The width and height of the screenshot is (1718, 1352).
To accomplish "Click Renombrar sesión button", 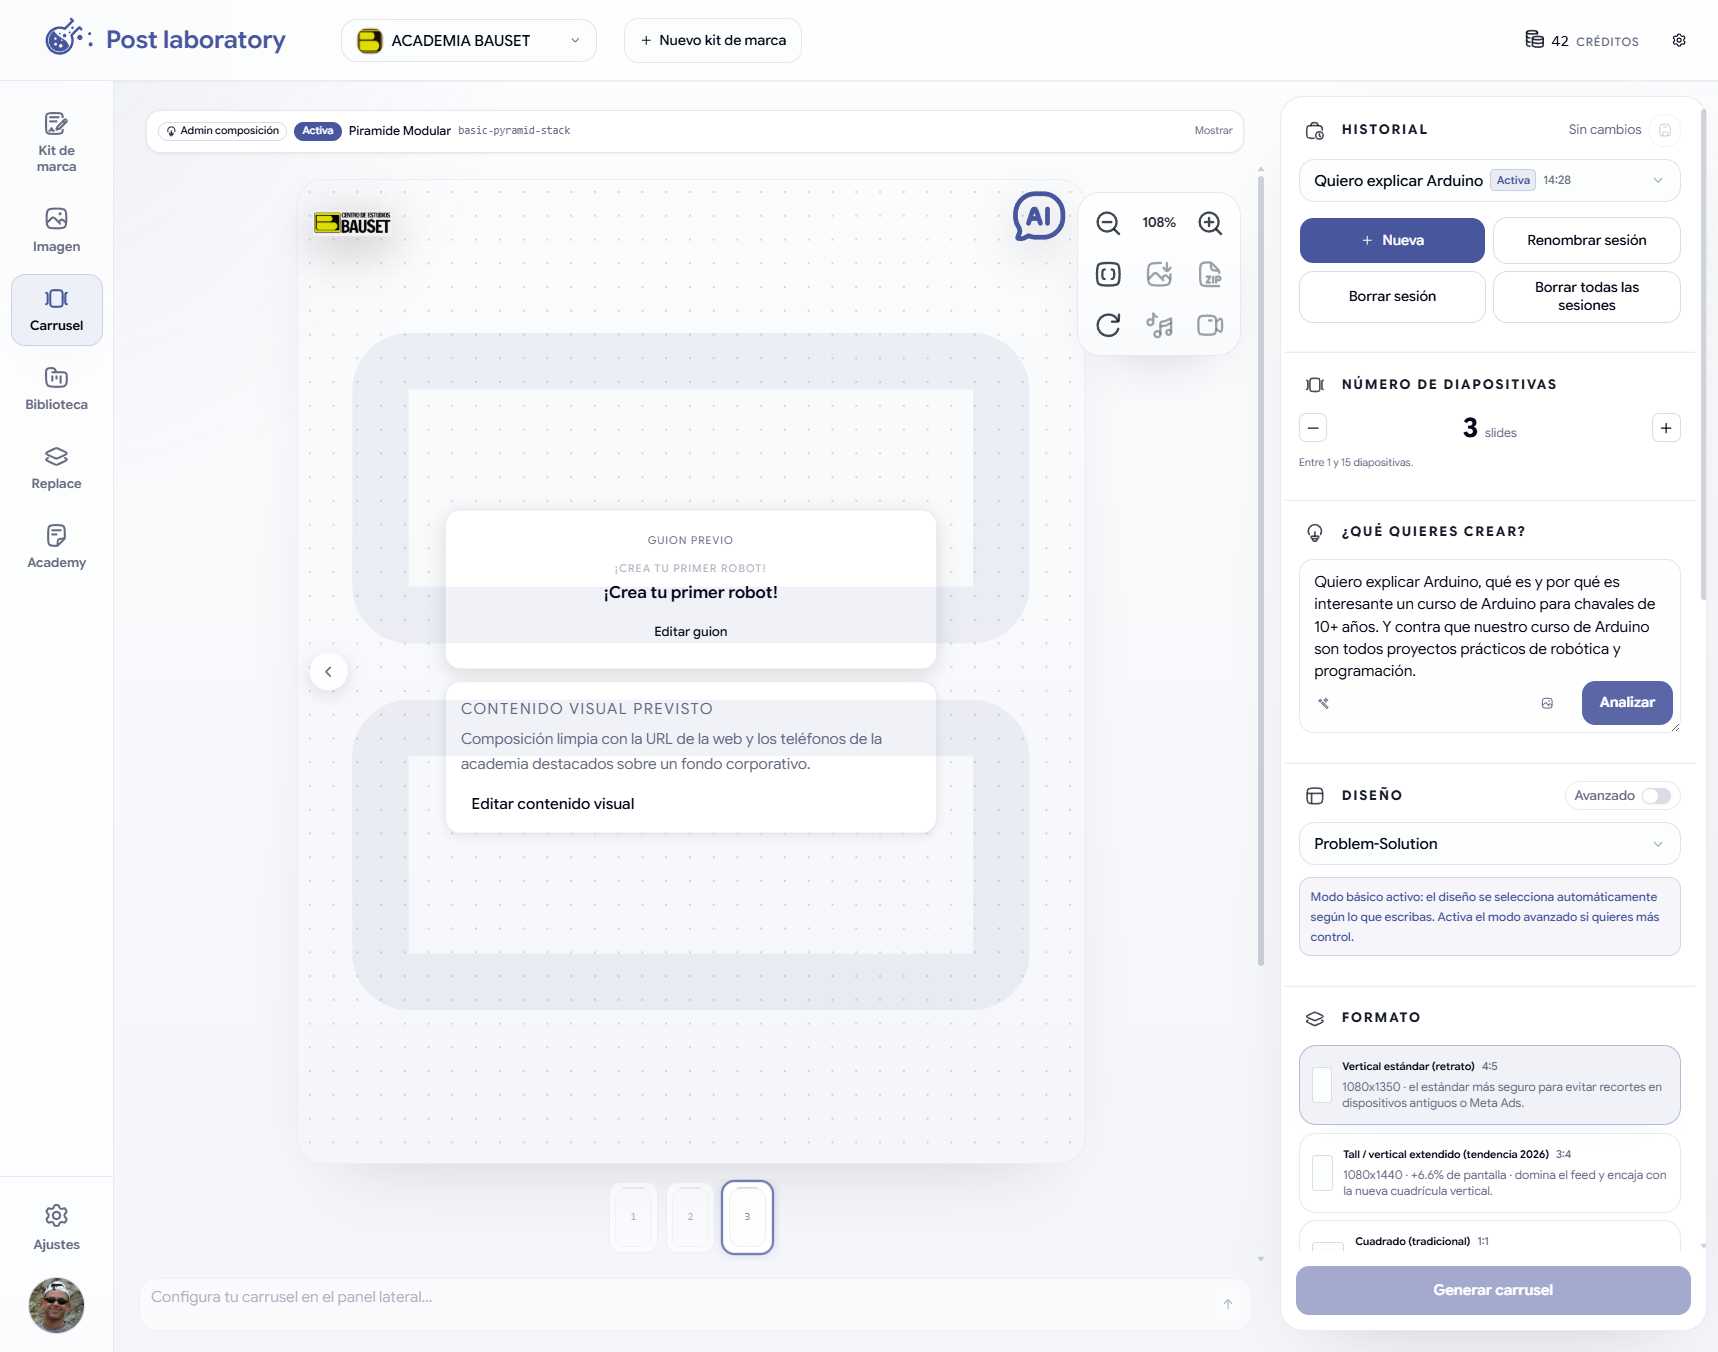I will click(x=1586, y=241).
